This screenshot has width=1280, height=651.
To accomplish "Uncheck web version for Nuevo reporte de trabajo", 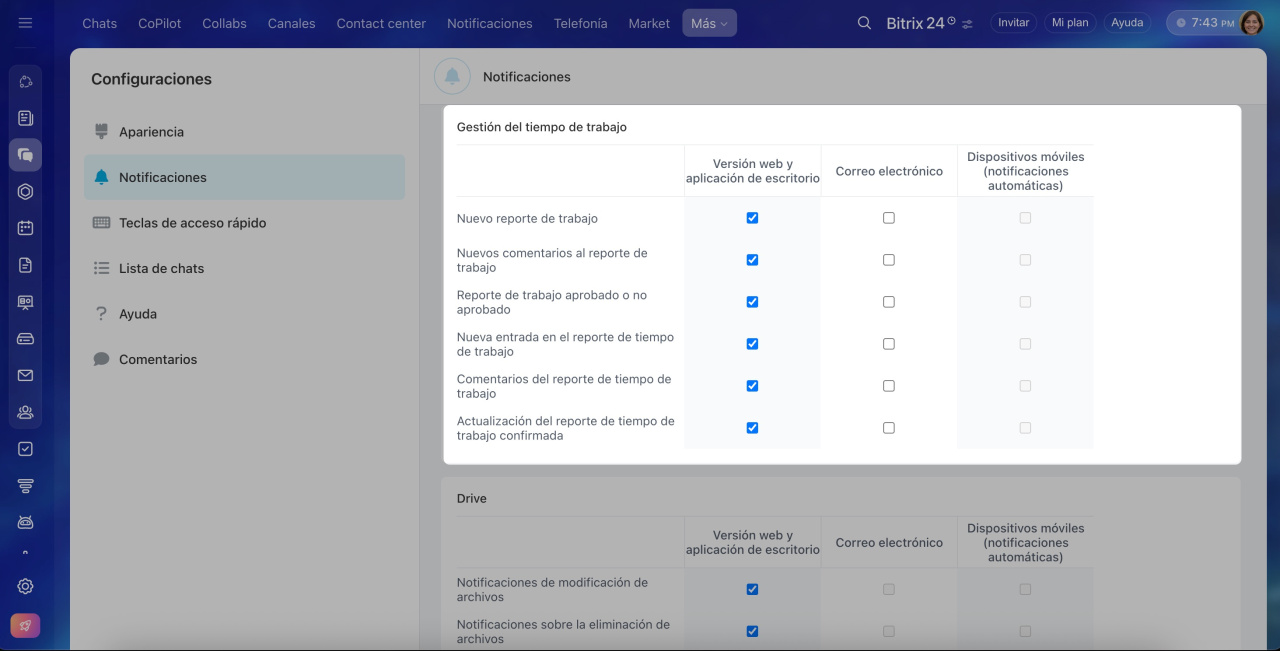I will click(752, 218).
